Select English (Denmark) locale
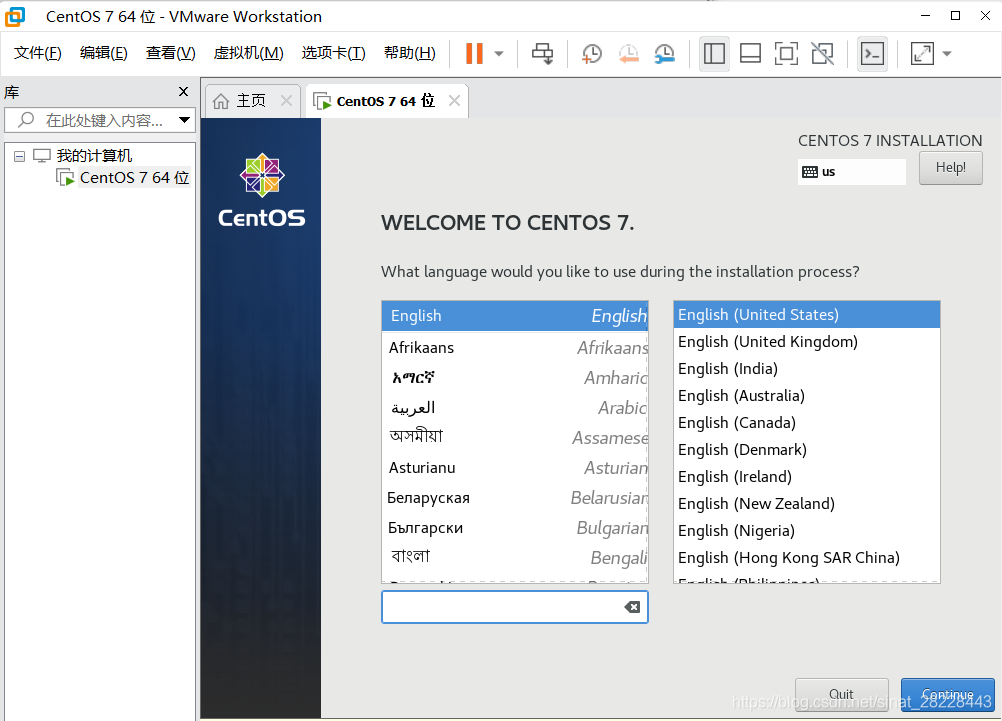This screenshot has width=1002, height=721. [806, 450]
